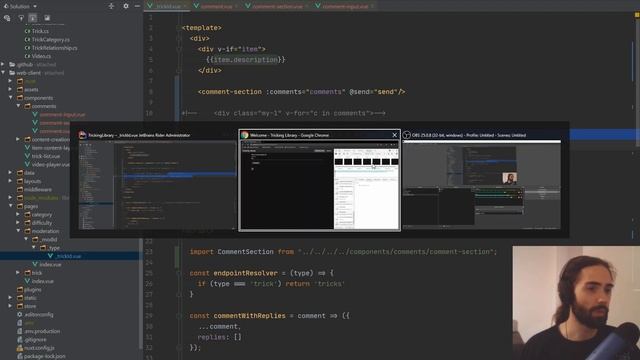Expand the content-creation folder

(19, 139)
